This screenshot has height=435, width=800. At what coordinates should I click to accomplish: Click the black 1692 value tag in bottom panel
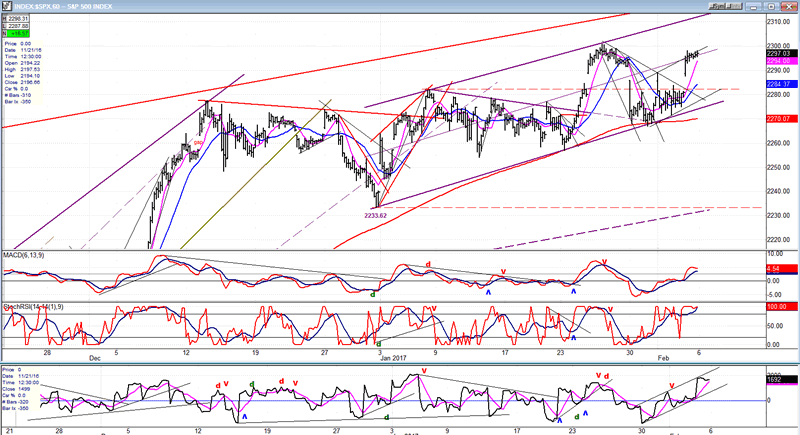(x=776, y=380)
